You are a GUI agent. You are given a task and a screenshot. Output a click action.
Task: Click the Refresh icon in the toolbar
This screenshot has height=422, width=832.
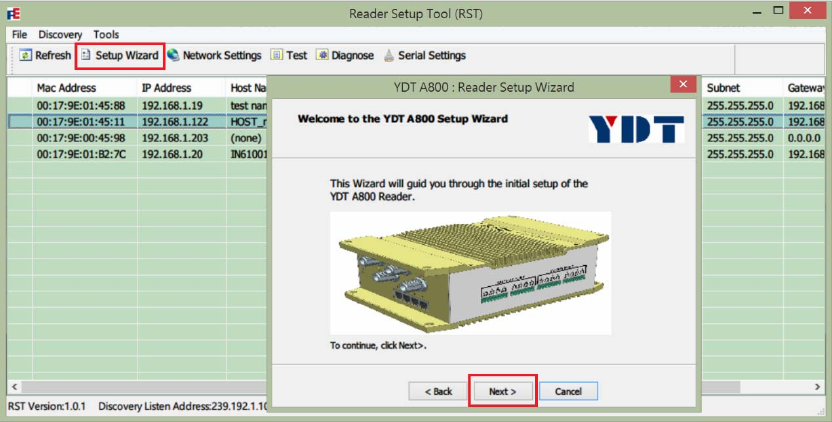[25, 55]
